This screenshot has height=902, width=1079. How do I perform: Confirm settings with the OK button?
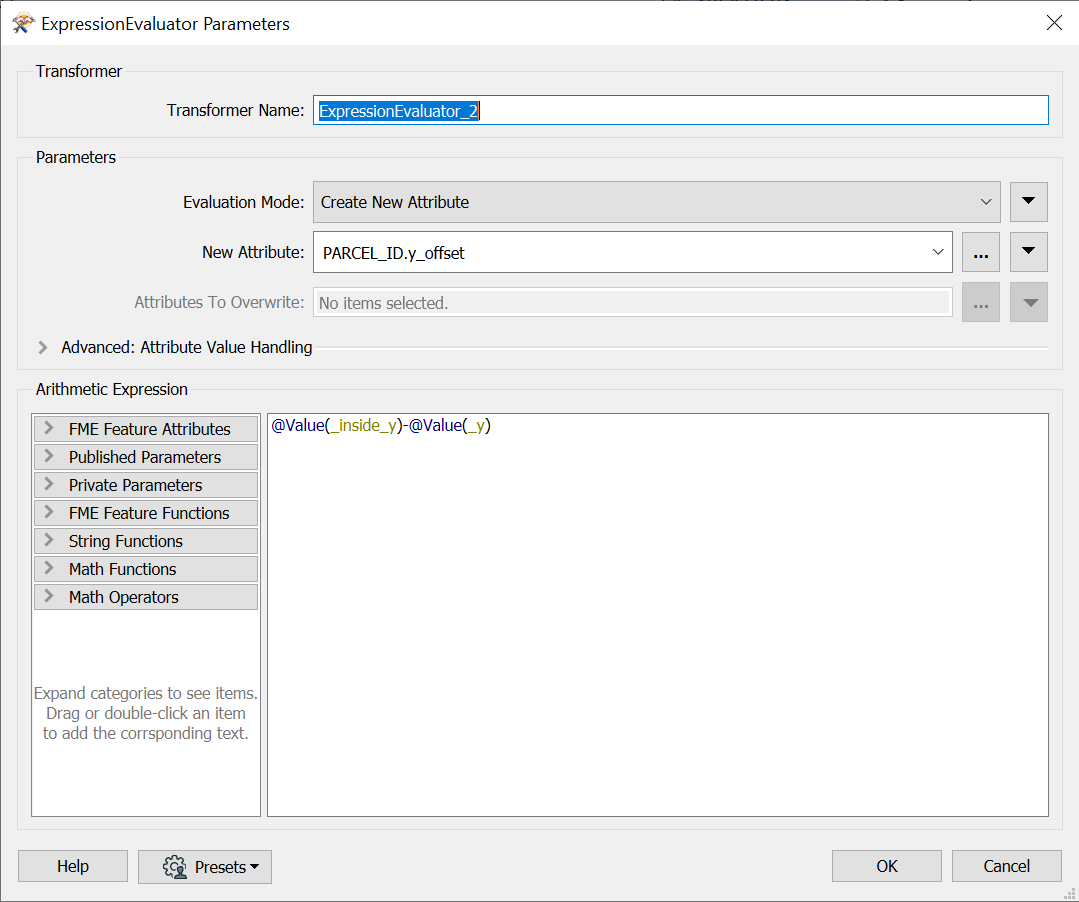click(x=886, y=866)
